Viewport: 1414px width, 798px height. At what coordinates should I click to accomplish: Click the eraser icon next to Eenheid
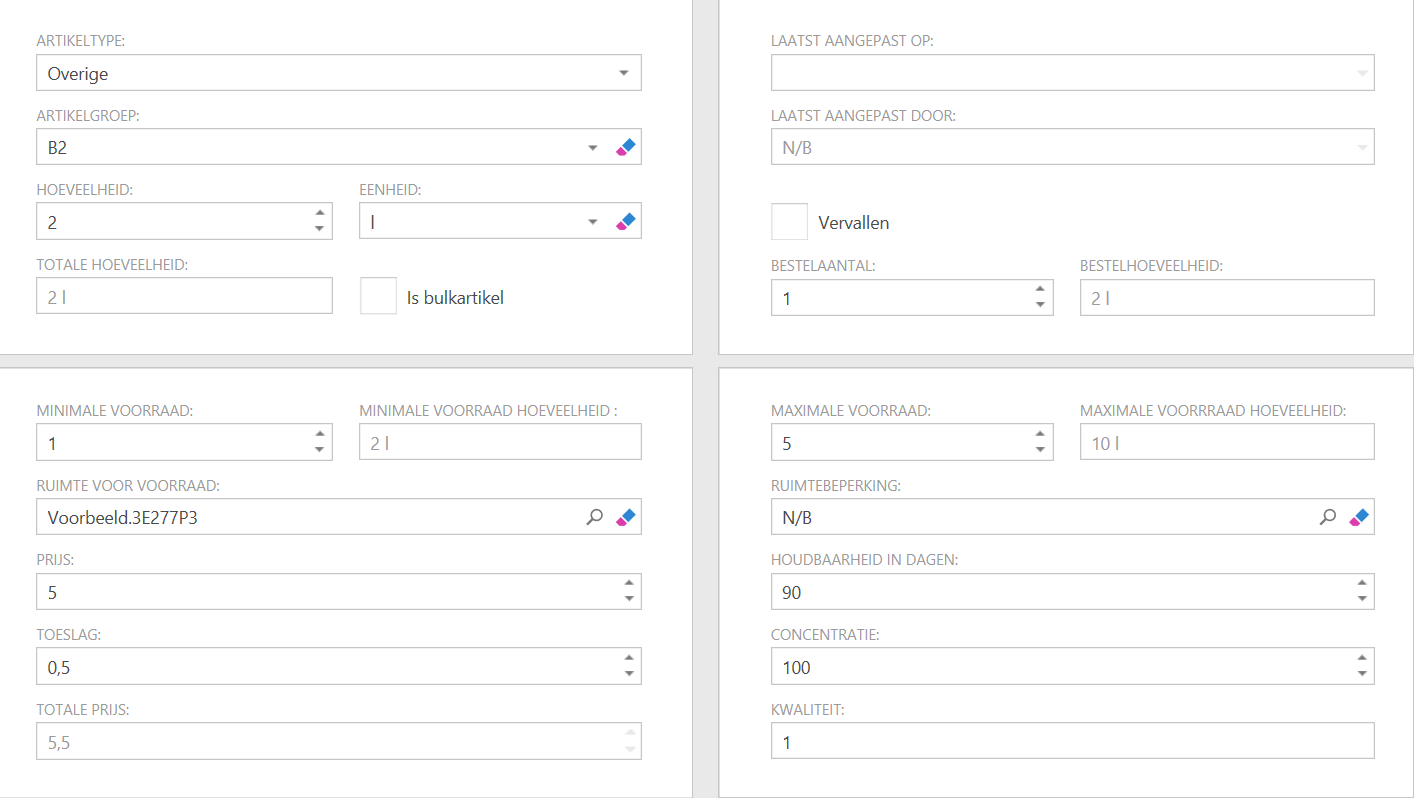pyautogui.click(x=626, y=221)
